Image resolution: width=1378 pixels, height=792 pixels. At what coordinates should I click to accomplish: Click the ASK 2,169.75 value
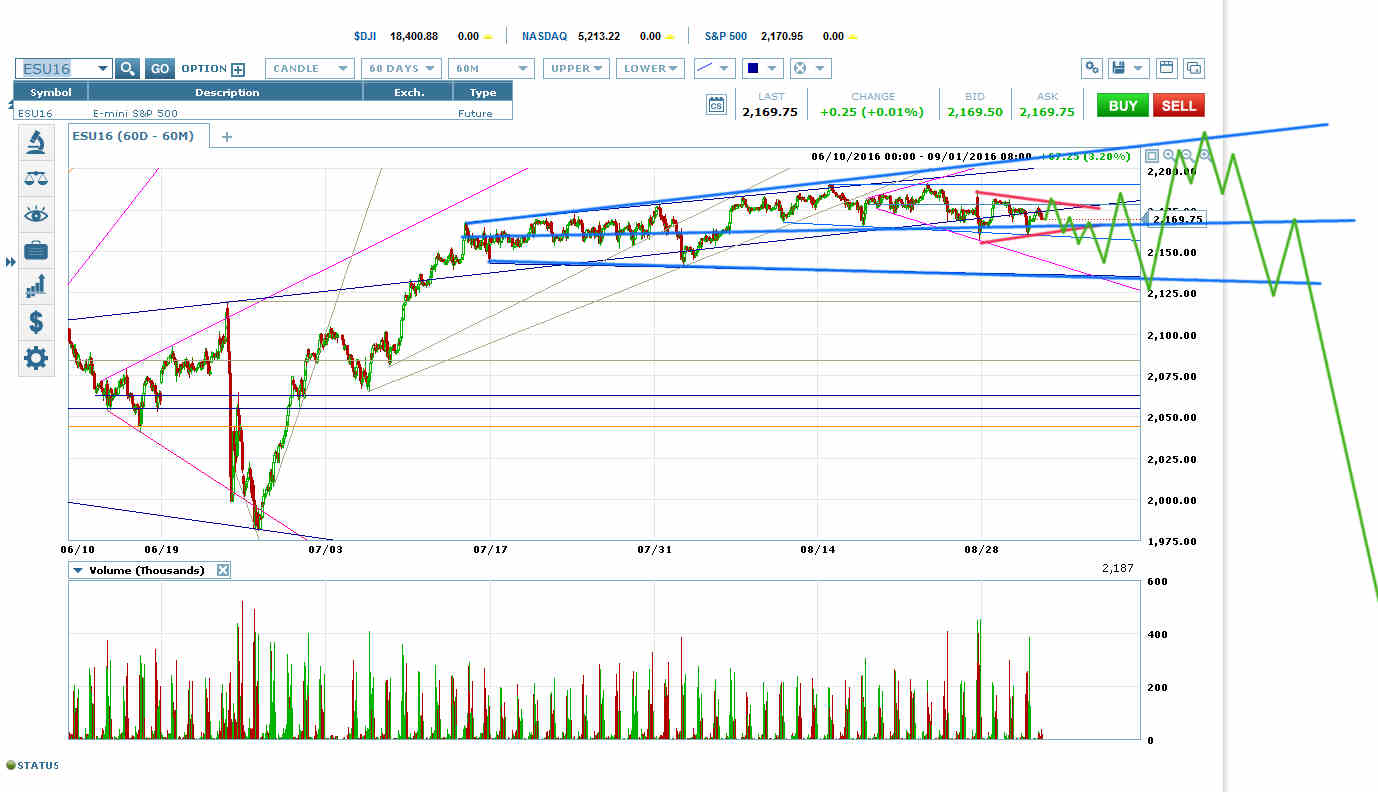click(x=1047, y=112)
